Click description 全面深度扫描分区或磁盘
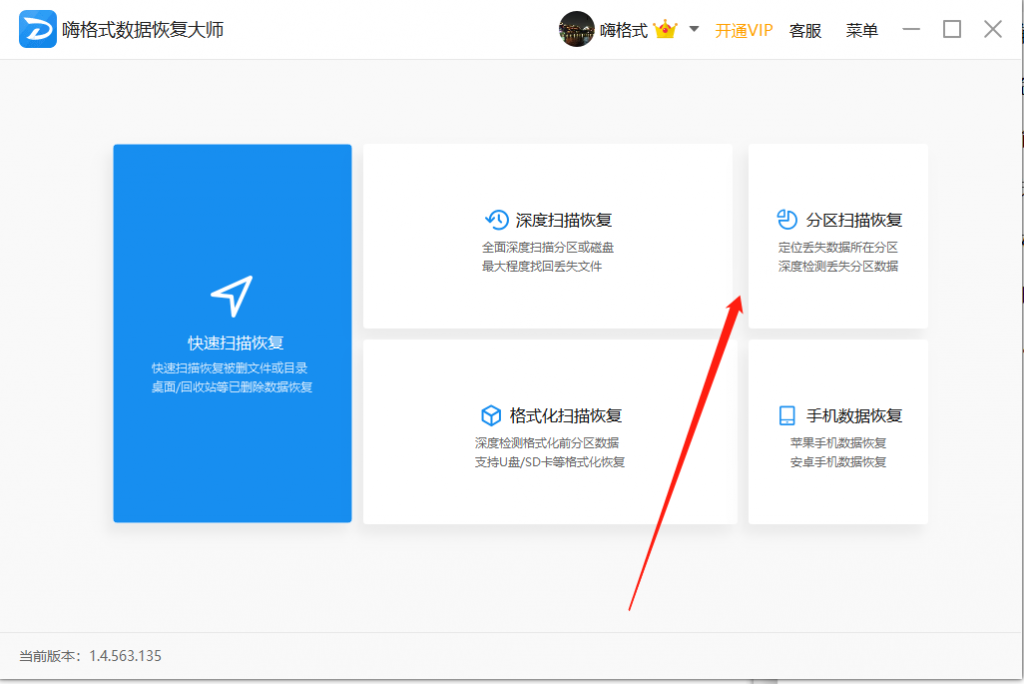Screen dimensions: 1024x684 [x=548, y=248]
